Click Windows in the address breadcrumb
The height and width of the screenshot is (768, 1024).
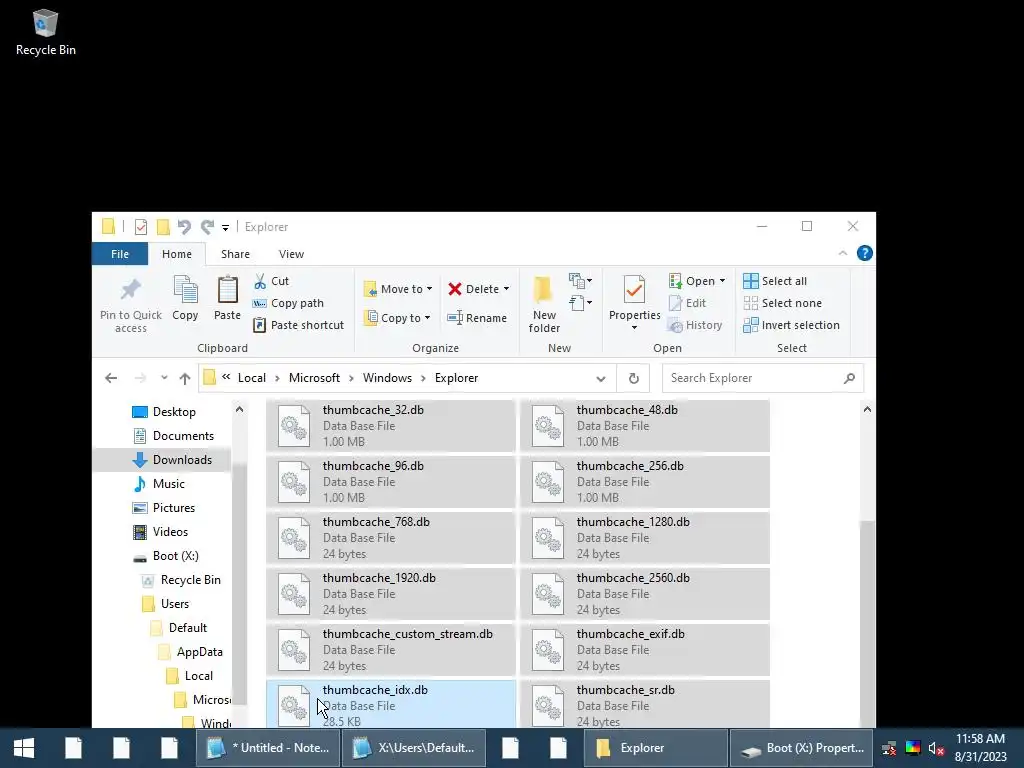point(387,378)
